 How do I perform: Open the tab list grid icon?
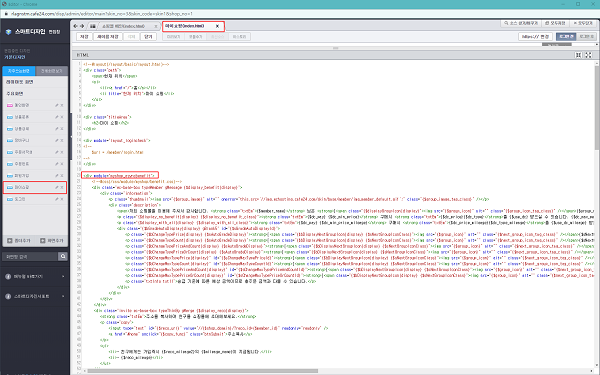[x=93, y=26]
